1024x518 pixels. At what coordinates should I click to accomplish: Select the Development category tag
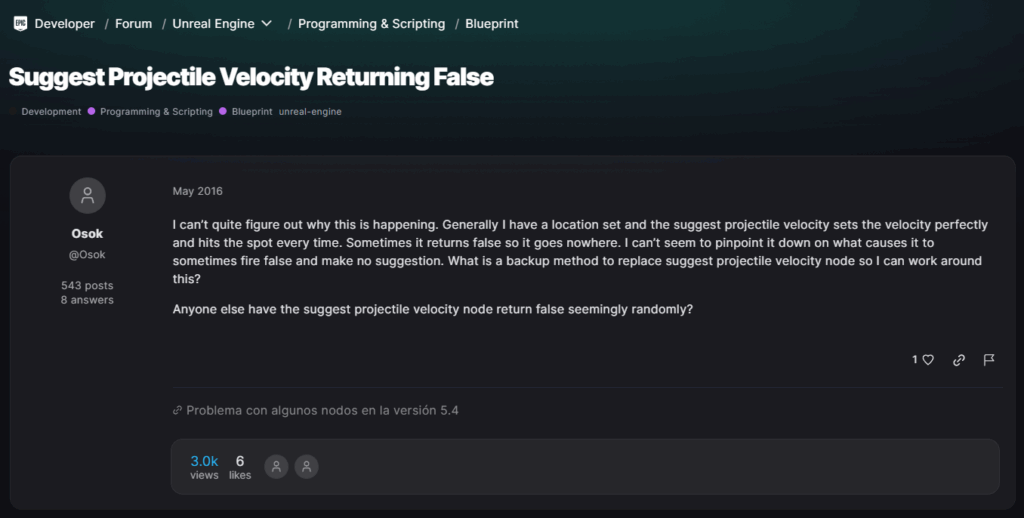[x=51, y=112]
